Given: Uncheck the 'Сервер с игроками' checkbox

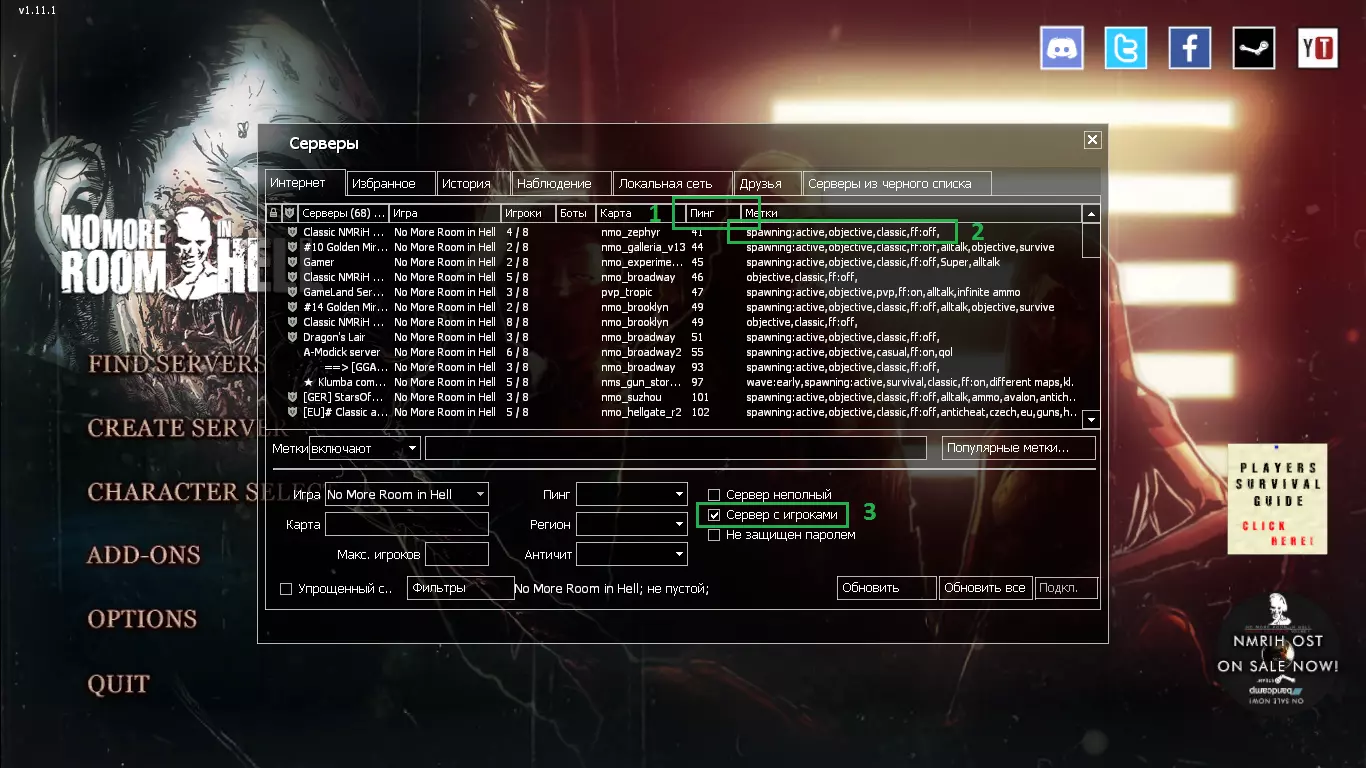Looking at the screenshot, I should pyautogui.click(x=714, y=515).
